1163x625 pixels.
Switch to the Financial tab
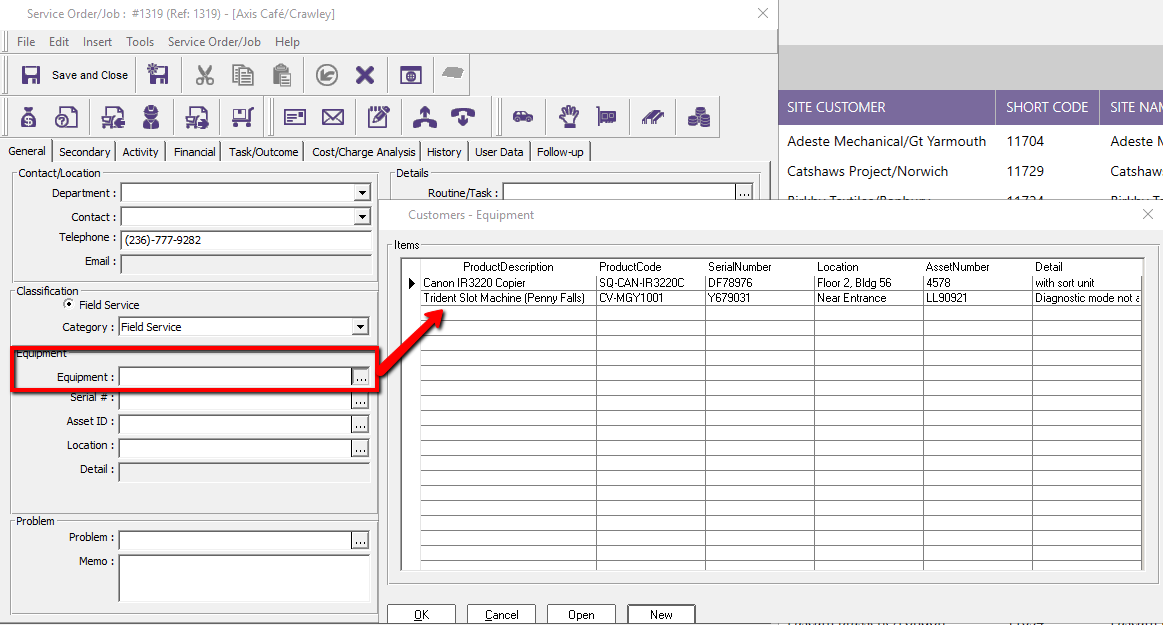pyautogui.click(x=194, y=152)
